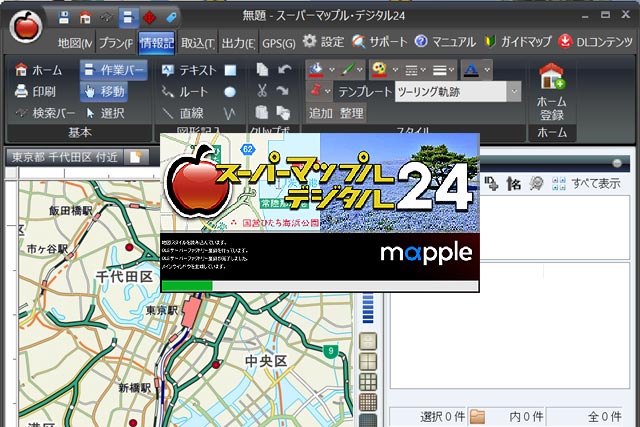Open the 取込 ribbon tab
Image resolution: width=640 pixels, height=427 pixels.
tap(198, 42)
